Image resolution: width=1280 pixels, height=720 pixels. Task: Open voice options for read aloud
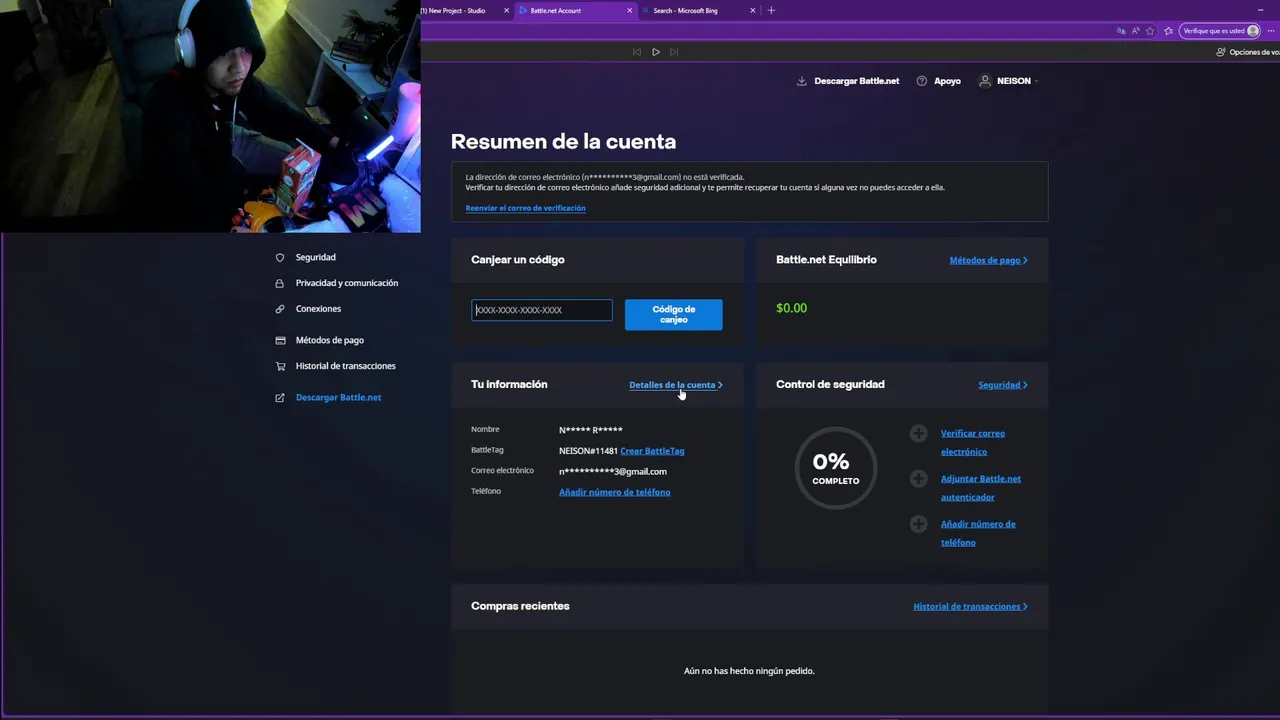(1247, 52)
